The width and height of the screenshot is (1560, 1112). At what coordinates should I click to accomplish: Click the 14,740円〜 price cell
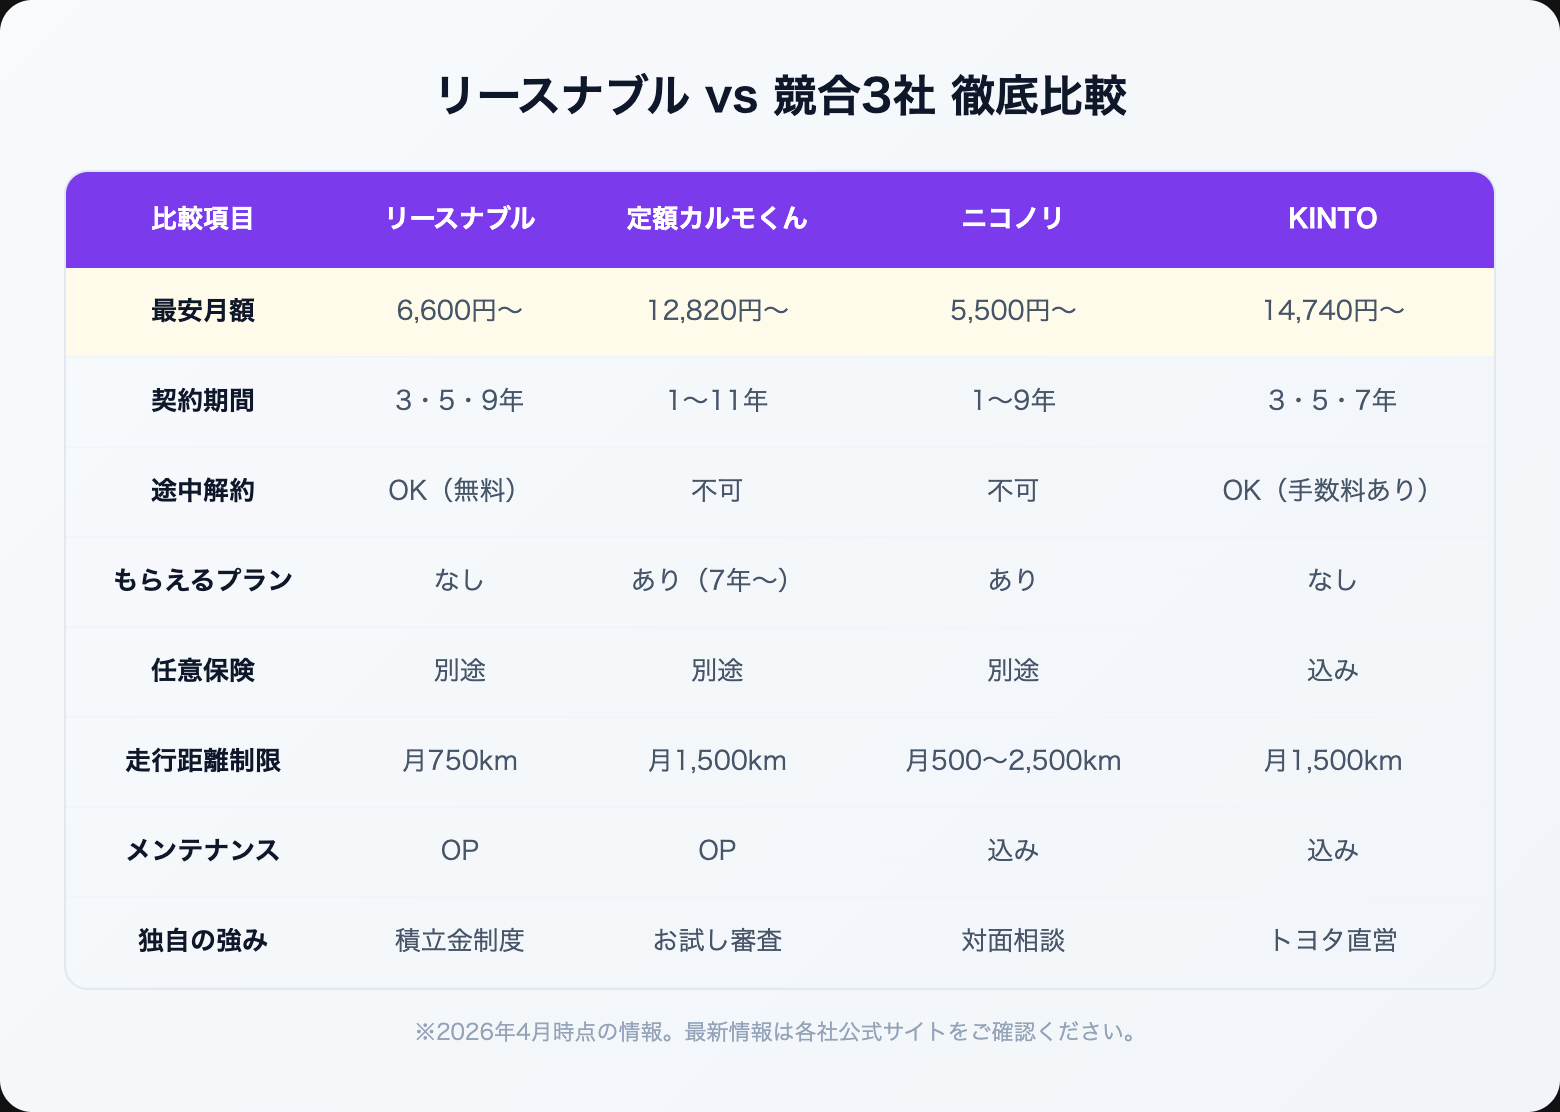pos(1332,311)
